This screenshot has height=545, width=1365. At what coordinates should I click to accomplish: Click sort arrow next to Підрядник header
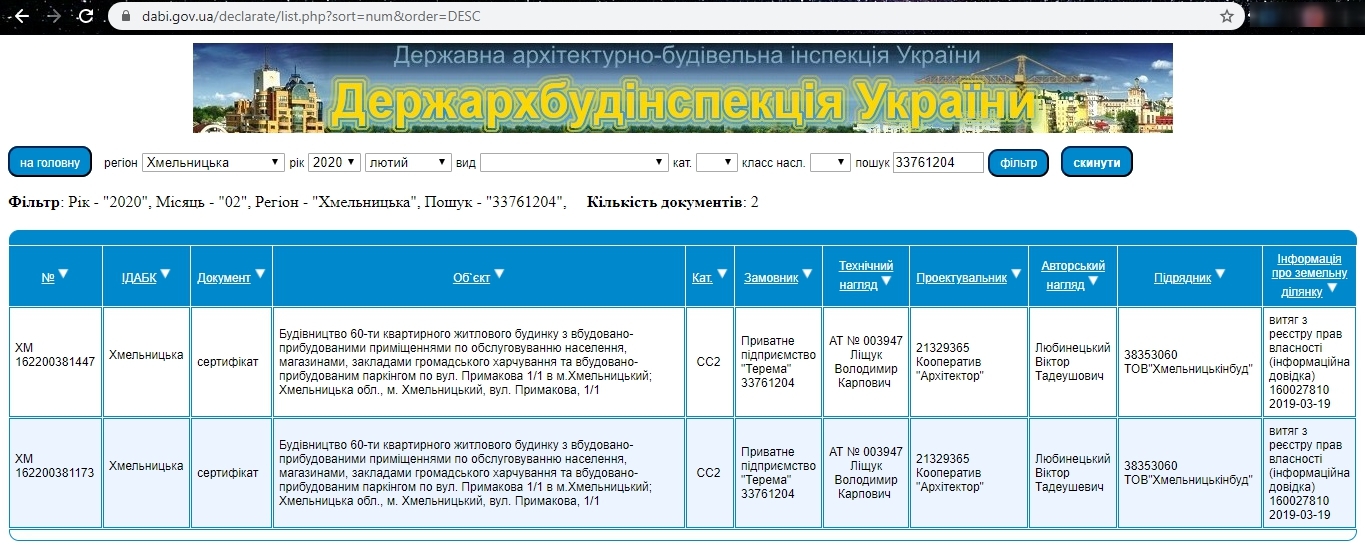coord(1220,274)
